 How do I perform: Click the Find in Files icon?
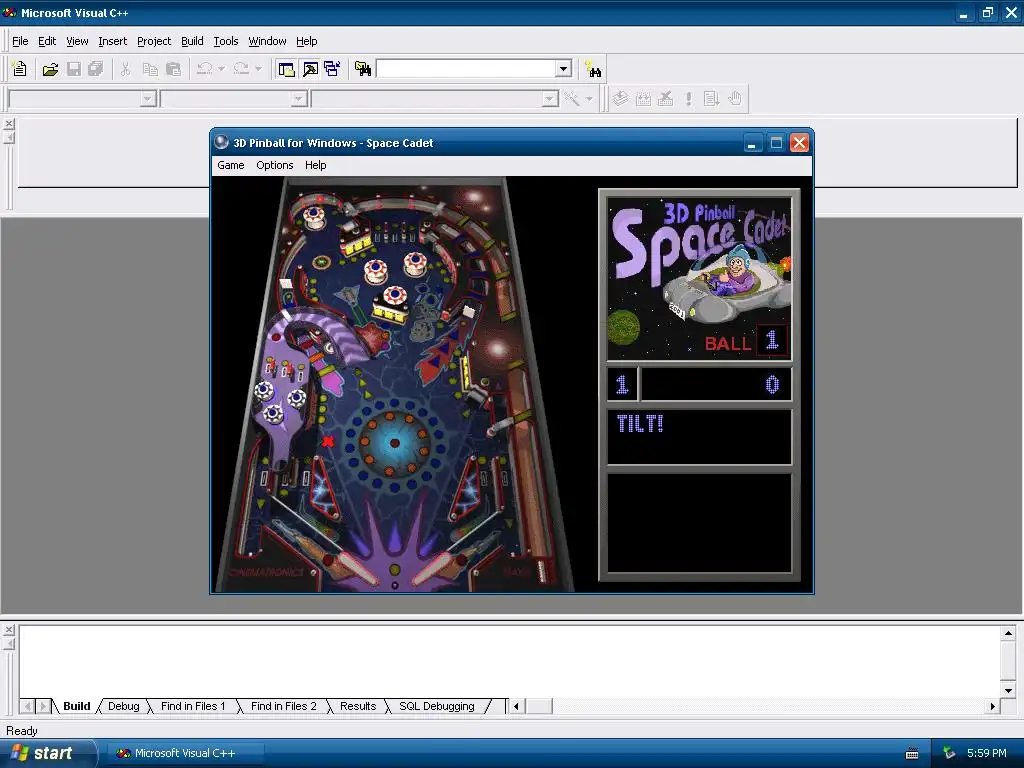click(x=362, y=69)
